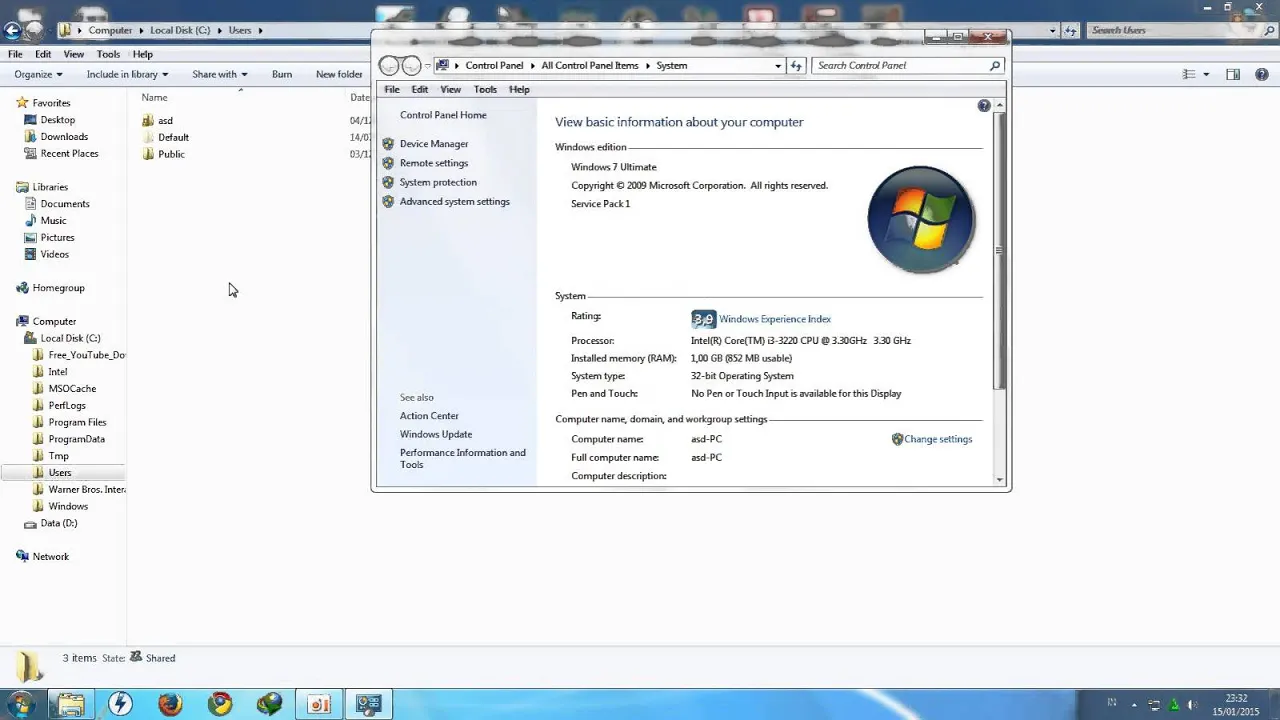The image size is (1280, 720).
Task: Open the Windows Experience Index link
Action: 775,319
